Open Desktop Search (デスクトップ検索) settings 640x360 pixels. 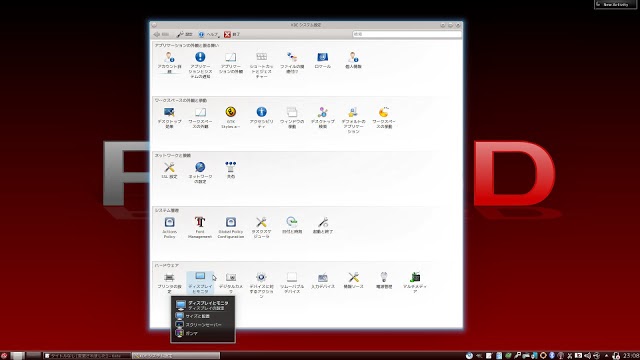[322, 118]
